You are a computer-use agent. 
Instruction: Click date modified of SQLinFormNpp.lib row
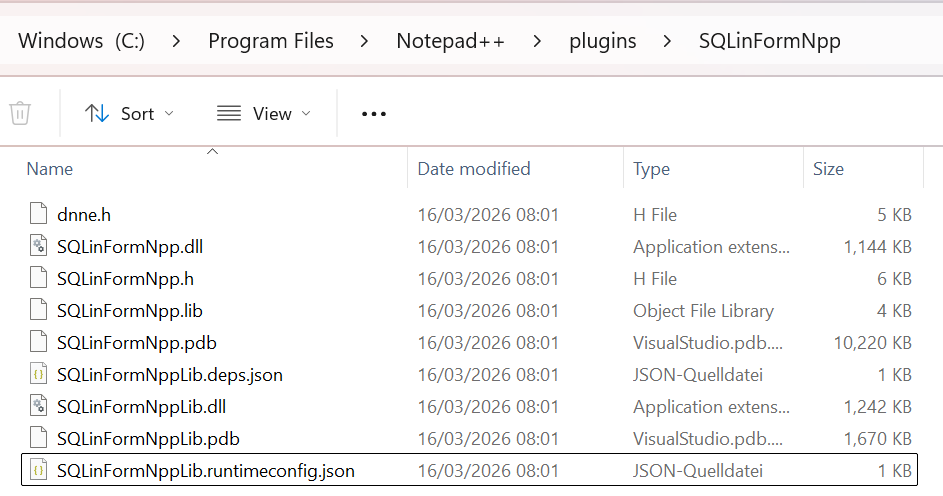click(x=488, y=311)
